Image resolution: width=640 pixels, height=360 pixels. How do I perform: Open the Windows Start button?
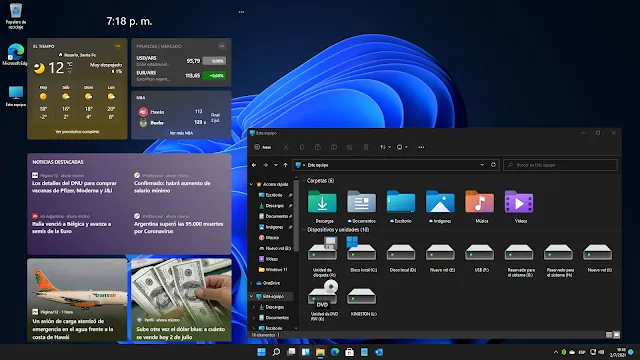262,352
